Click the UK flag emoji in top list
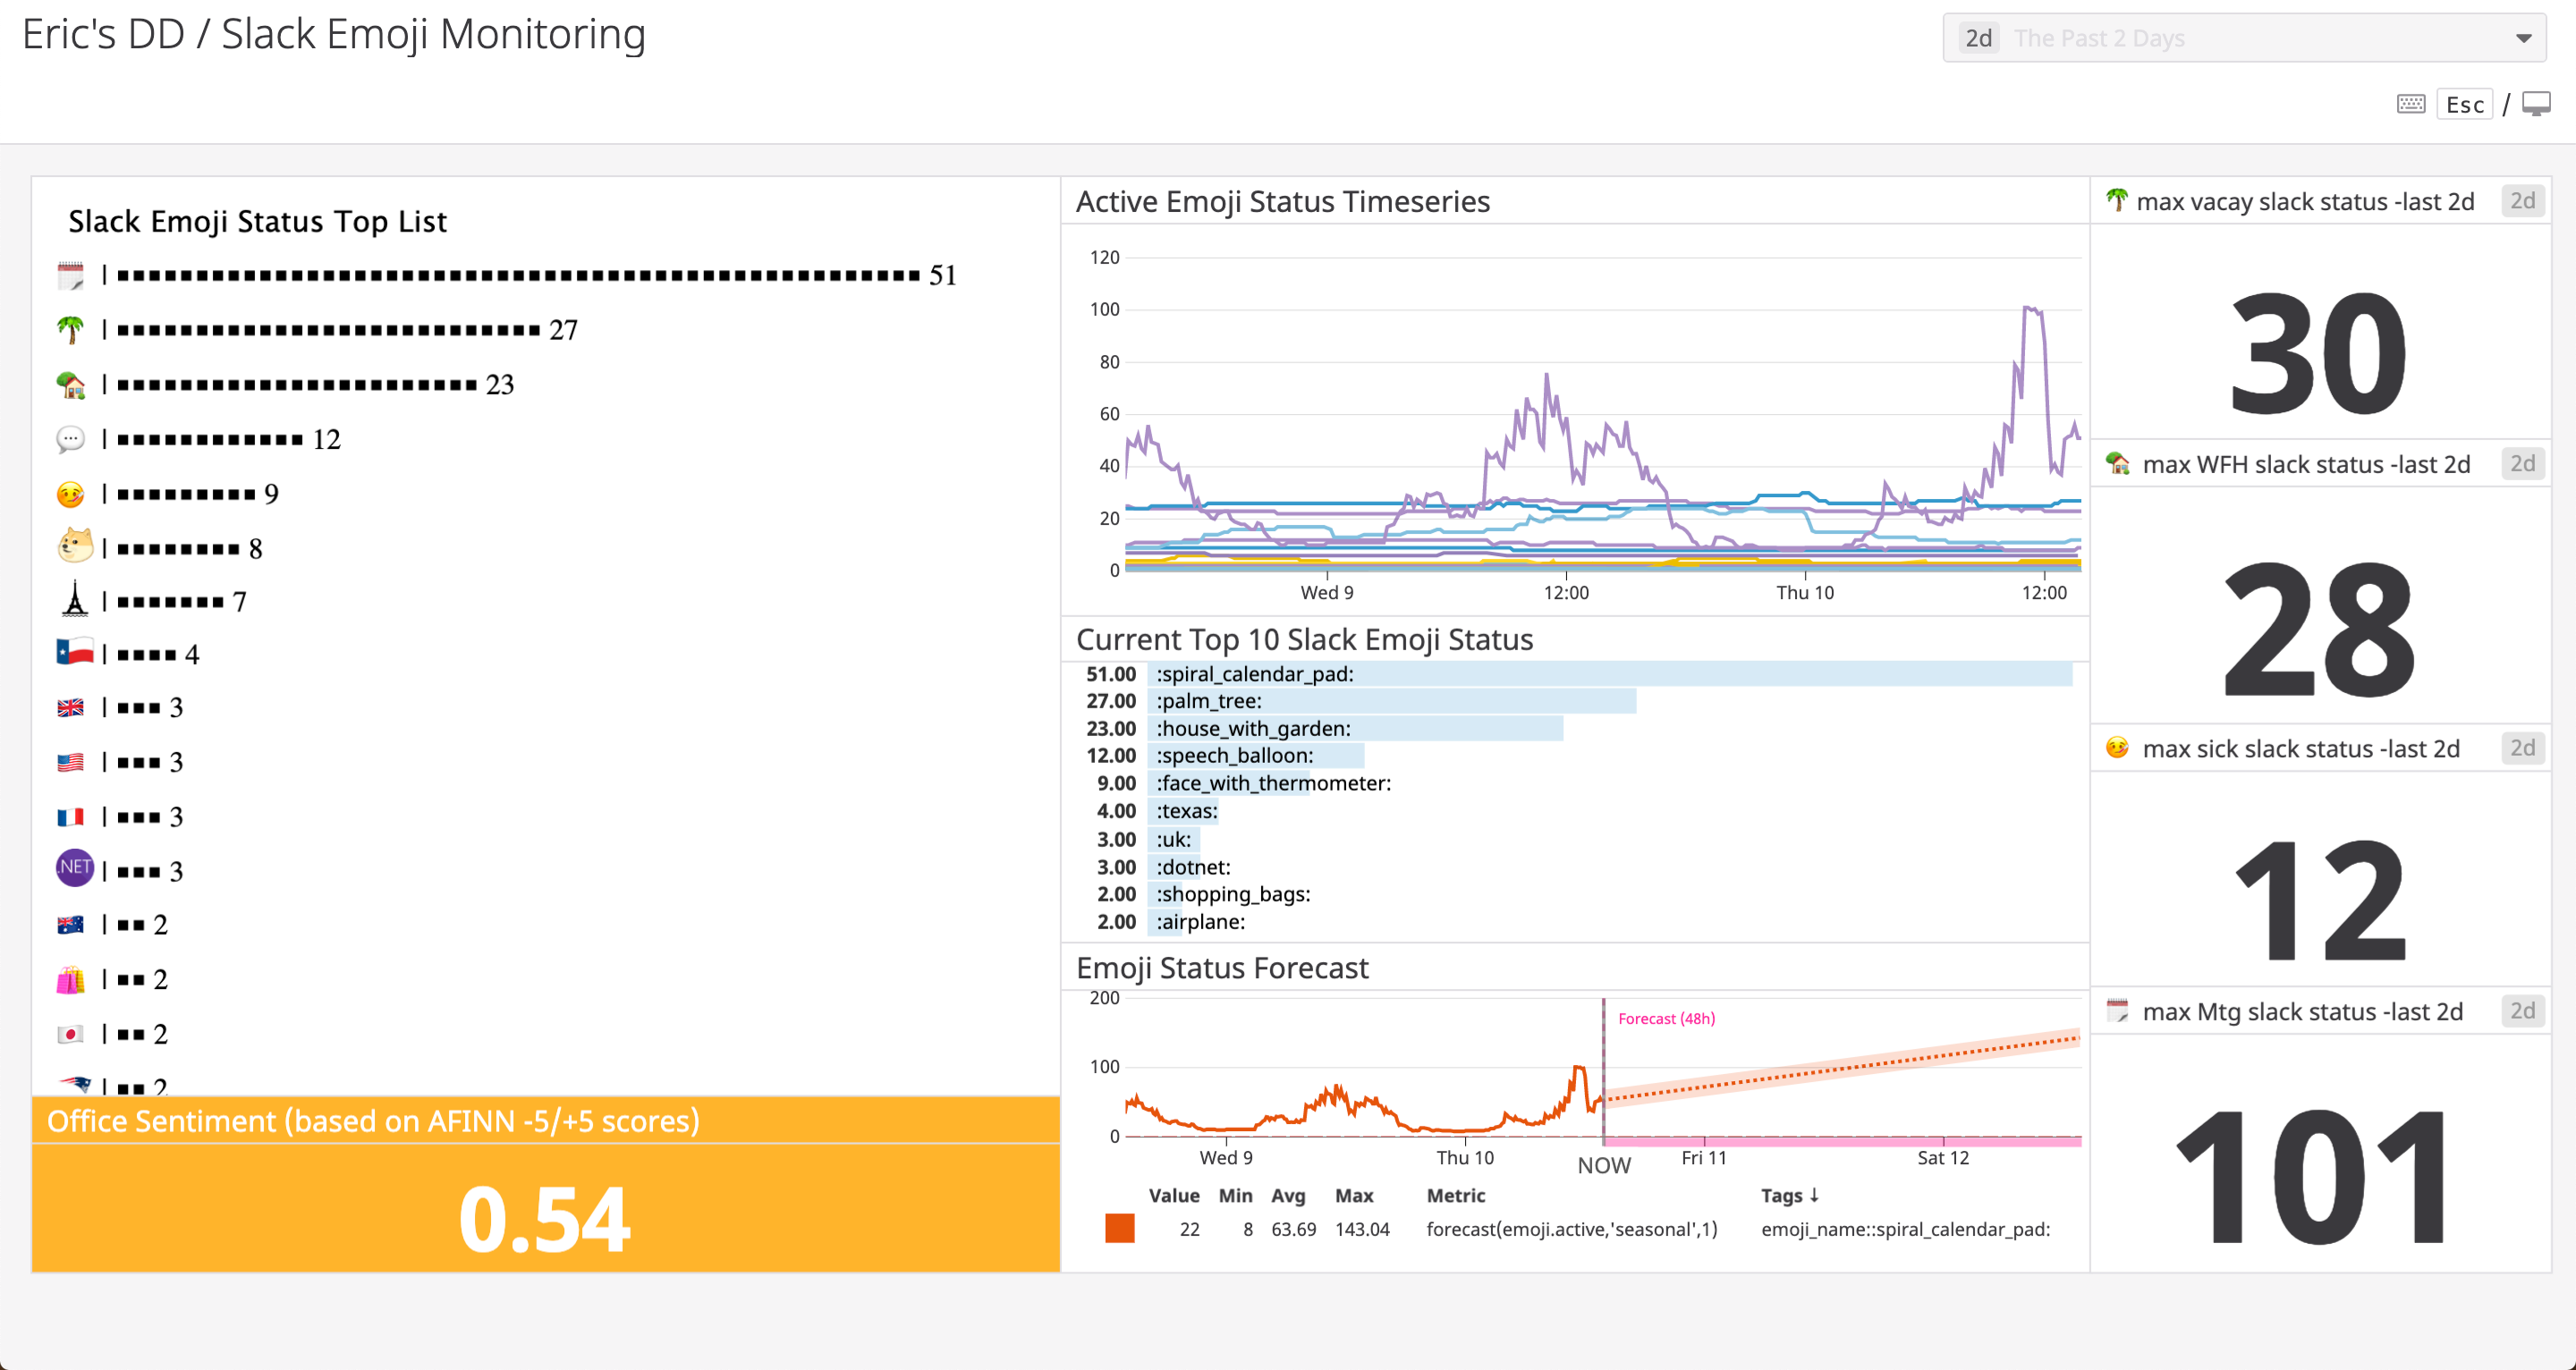This screenshot has width=2576, height=1370. (x=71, y=707)
